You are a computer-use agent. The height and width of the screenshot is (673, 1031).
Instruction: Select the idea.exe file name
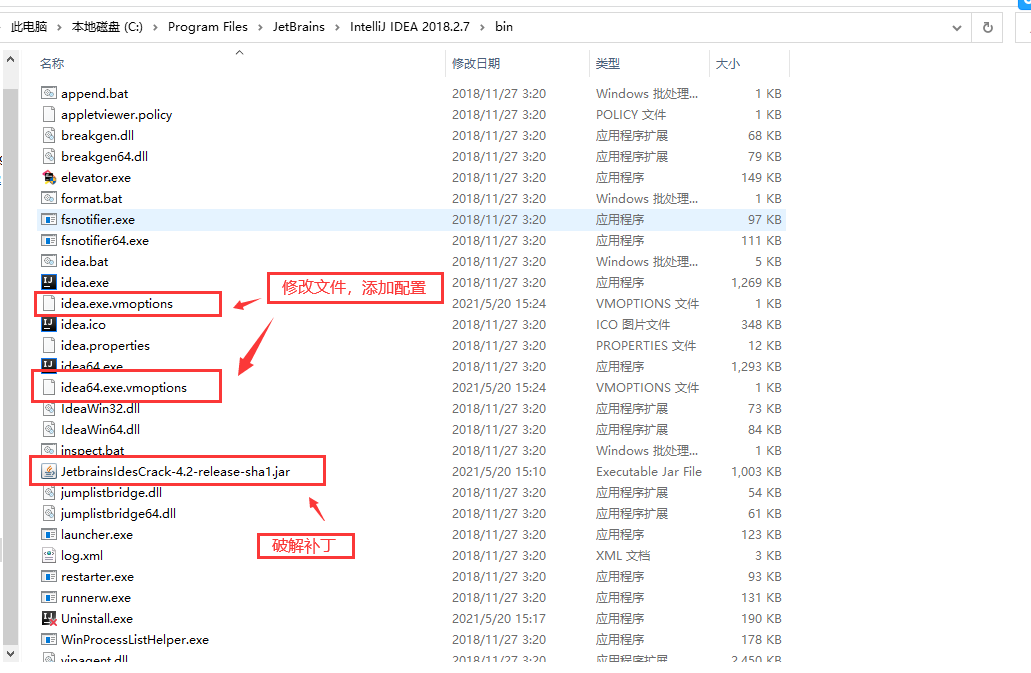(x=85, y=283)
